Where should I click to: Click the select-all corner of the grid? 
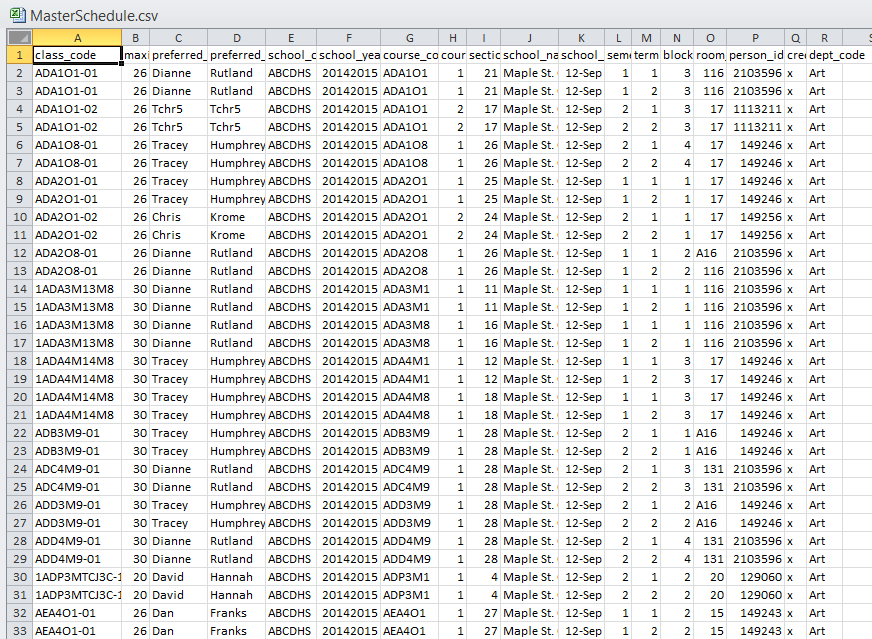pyautogui.click(x=15, y=37)
